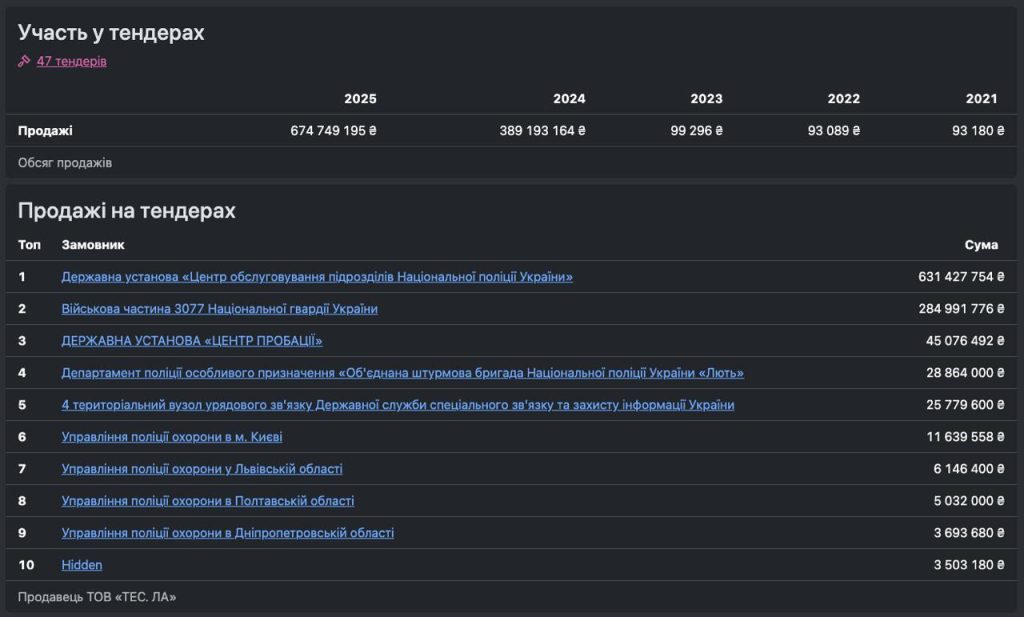This screenshot has height=617, width=1024.
Task: Open the 47 тендерів link
Action: pos(71,61)
